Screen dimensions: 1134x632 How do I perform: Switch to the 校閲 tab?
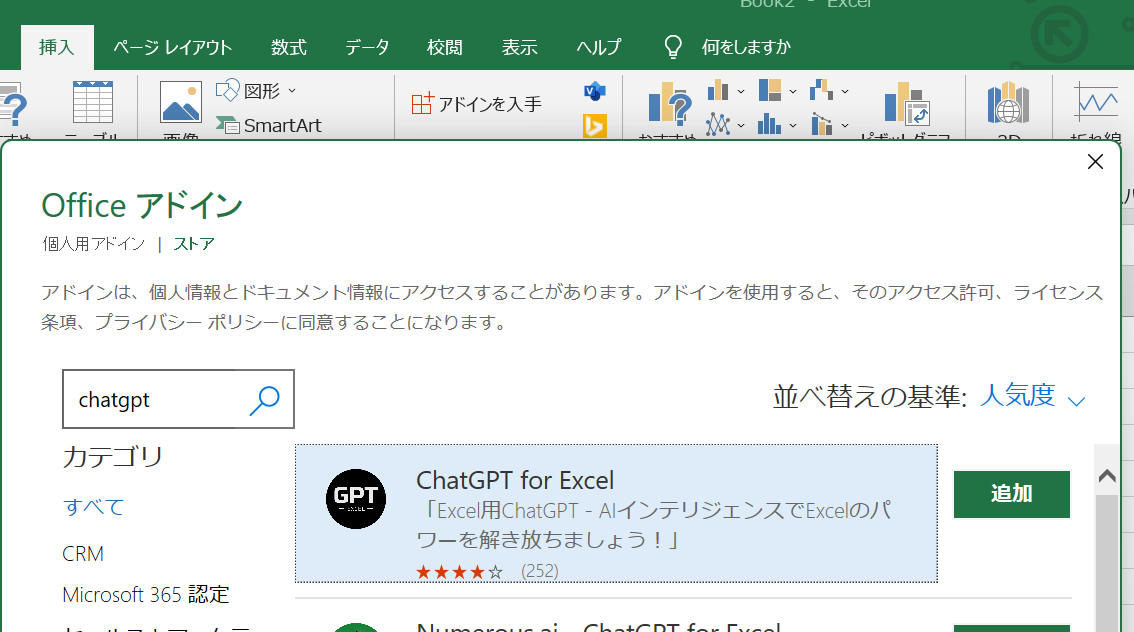pyautogui.click(x=444, y=48)
